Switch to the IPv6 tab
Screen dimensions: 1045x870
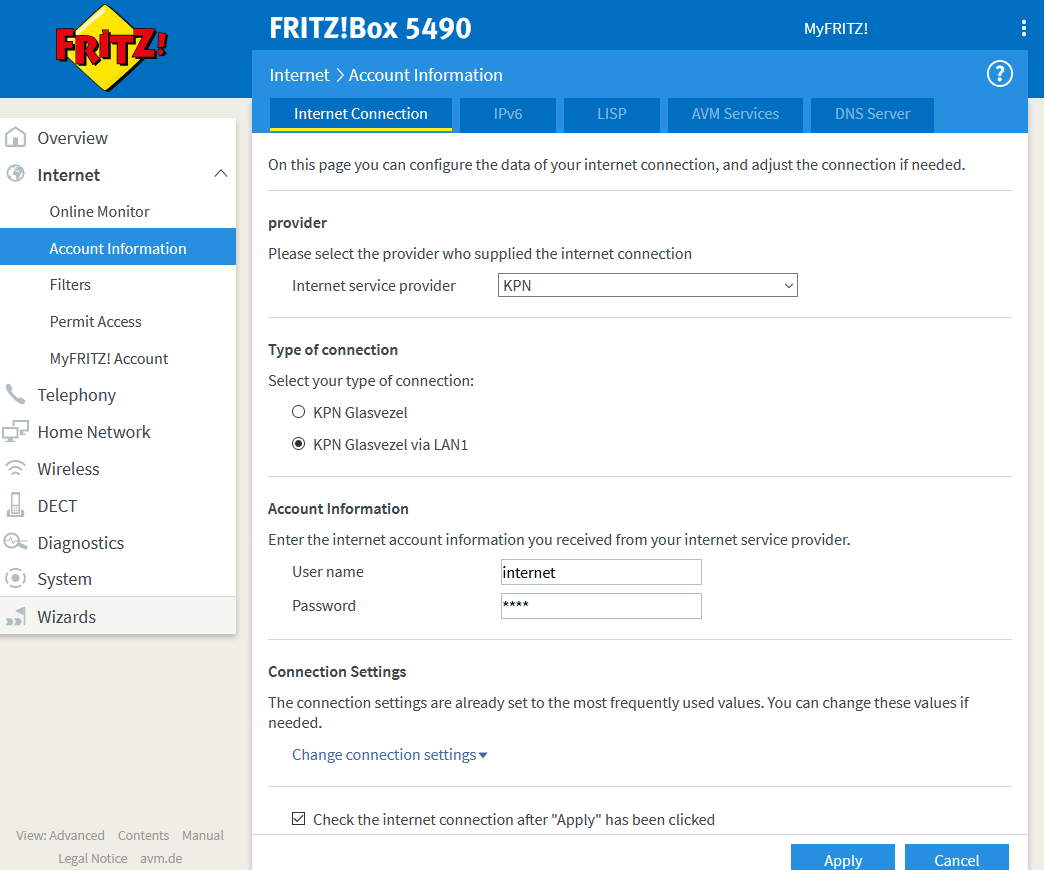(x=508, y=114)
